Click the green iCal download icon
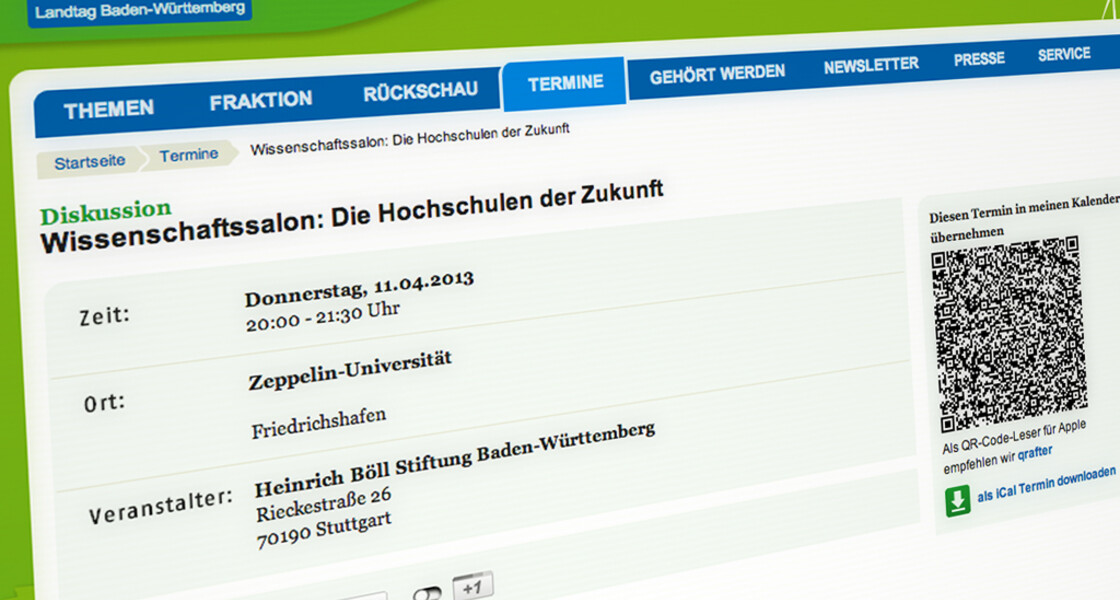Image resolution: width=1120 pixels, height=600 pixels. click(957, 501)
